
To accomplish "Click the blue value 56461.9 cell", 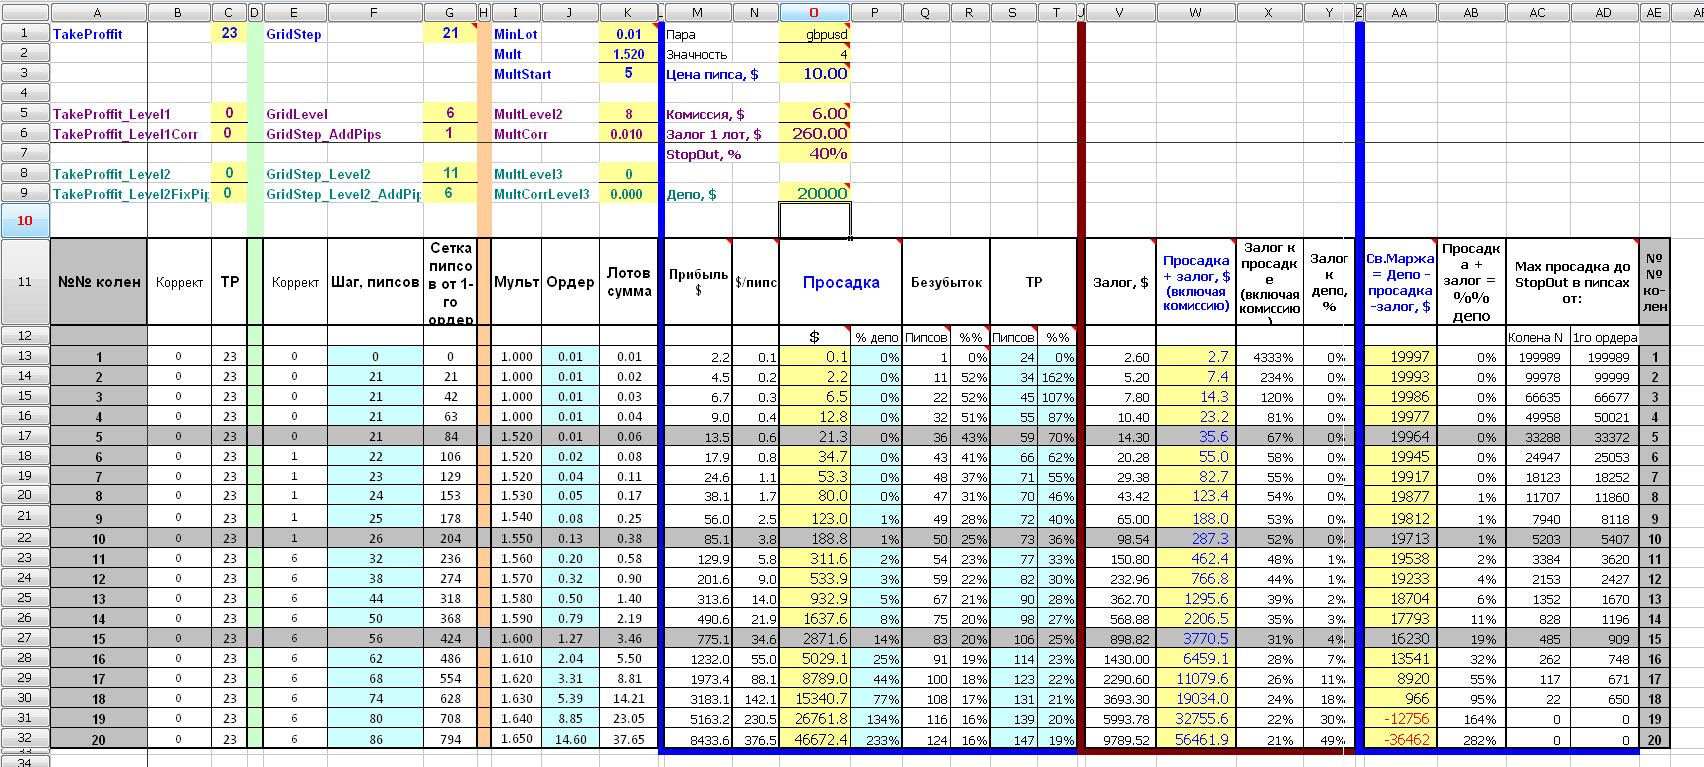I will (1195, 739).
